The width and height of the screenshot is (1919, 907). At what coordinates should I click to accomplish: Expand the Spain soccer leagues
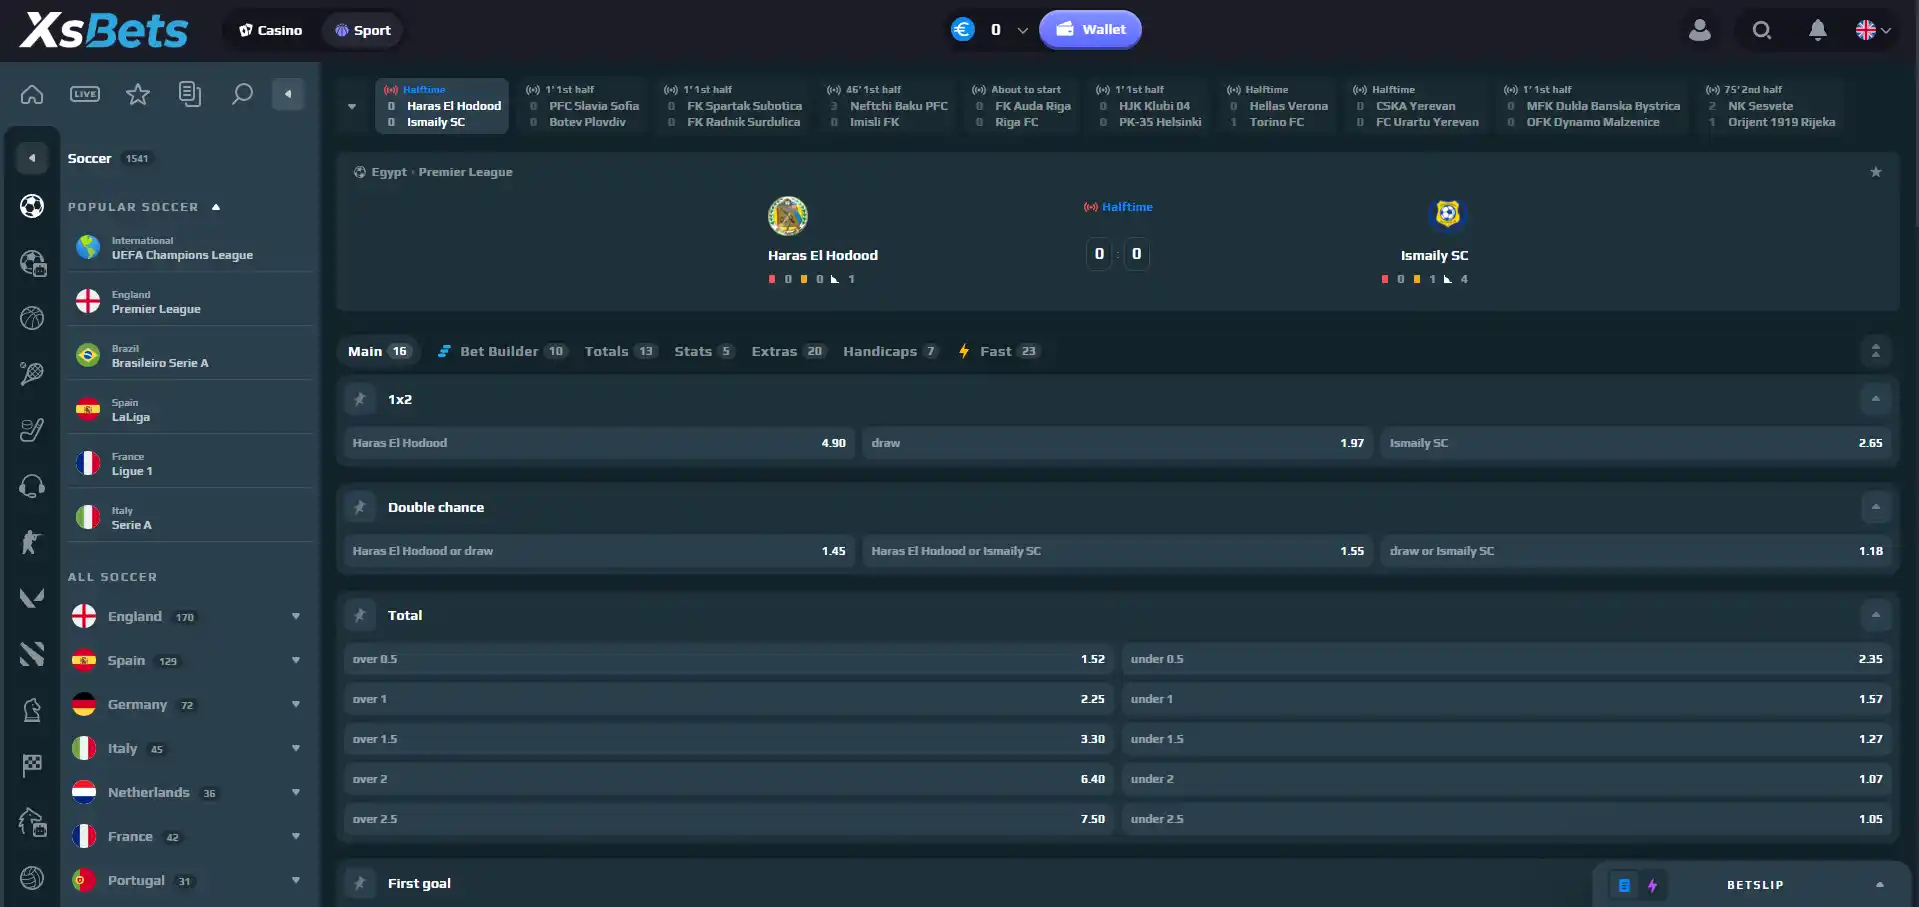[x=296, y=660]
